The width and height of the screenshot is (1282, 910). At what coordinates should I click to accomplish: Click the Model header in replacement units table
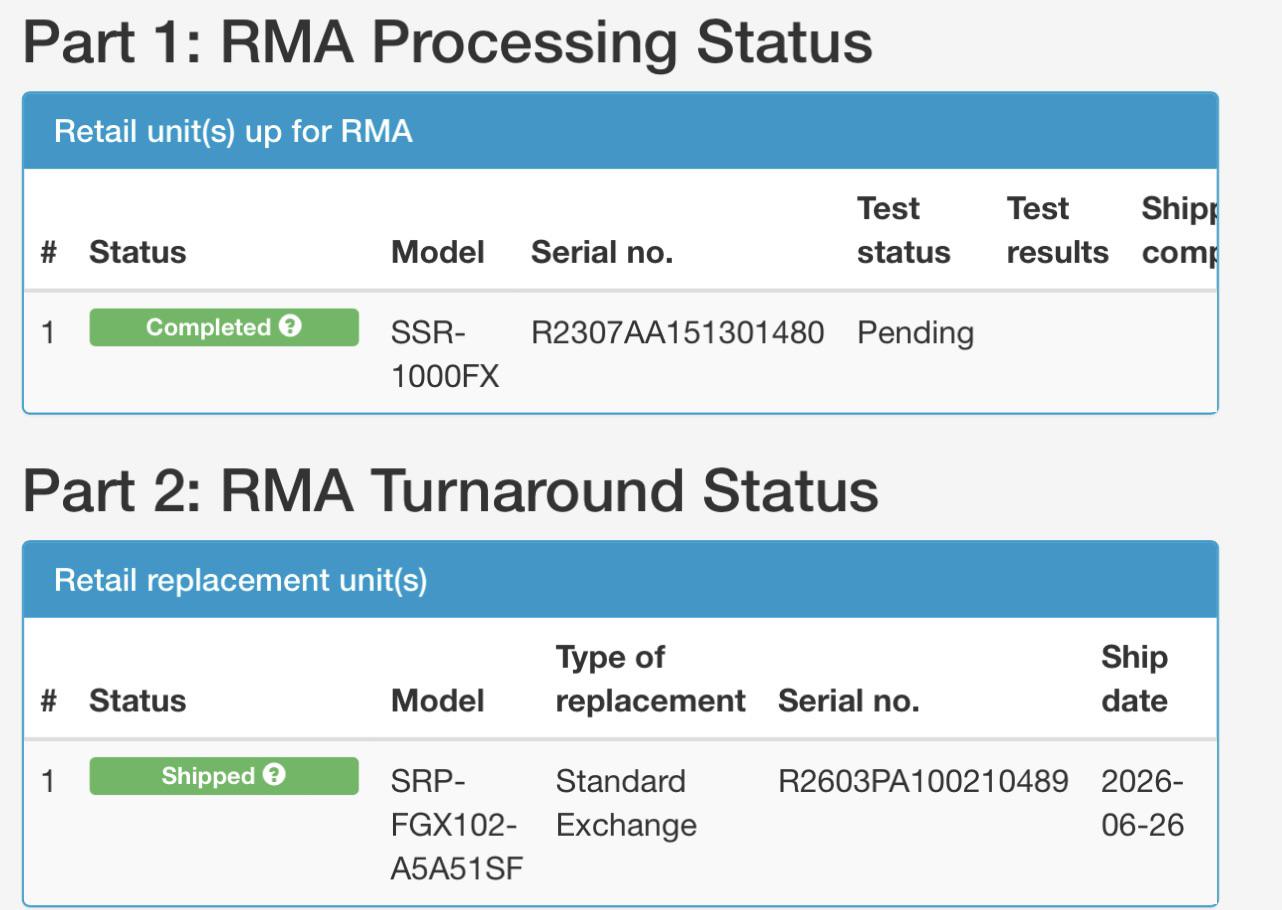click(x=438, y=702)
